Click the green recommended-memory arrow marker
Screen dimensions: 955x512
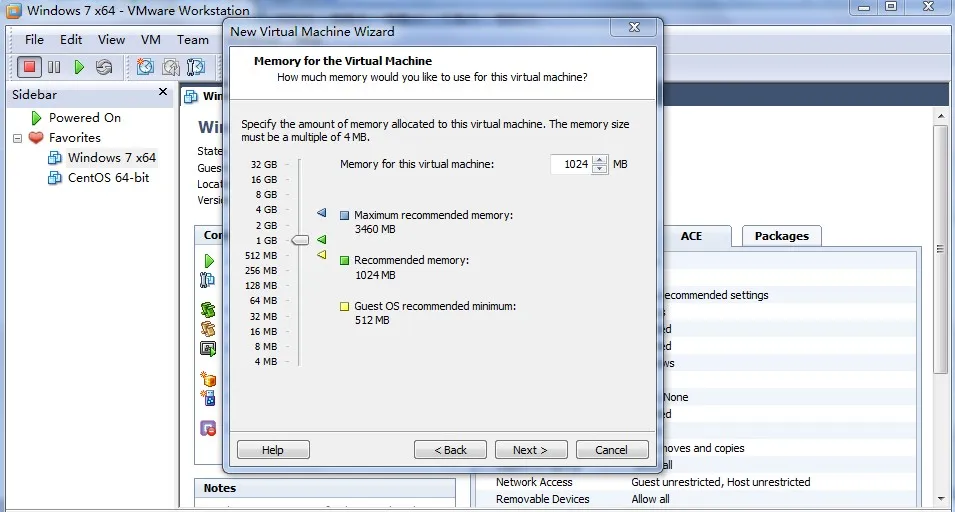pos(322,240)
